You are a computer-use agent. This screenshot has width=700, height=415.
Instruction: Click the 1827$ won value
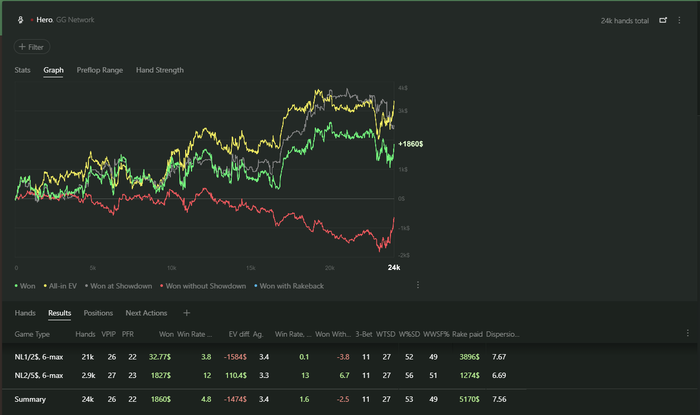pyautogui.click(x=161, y=375)
